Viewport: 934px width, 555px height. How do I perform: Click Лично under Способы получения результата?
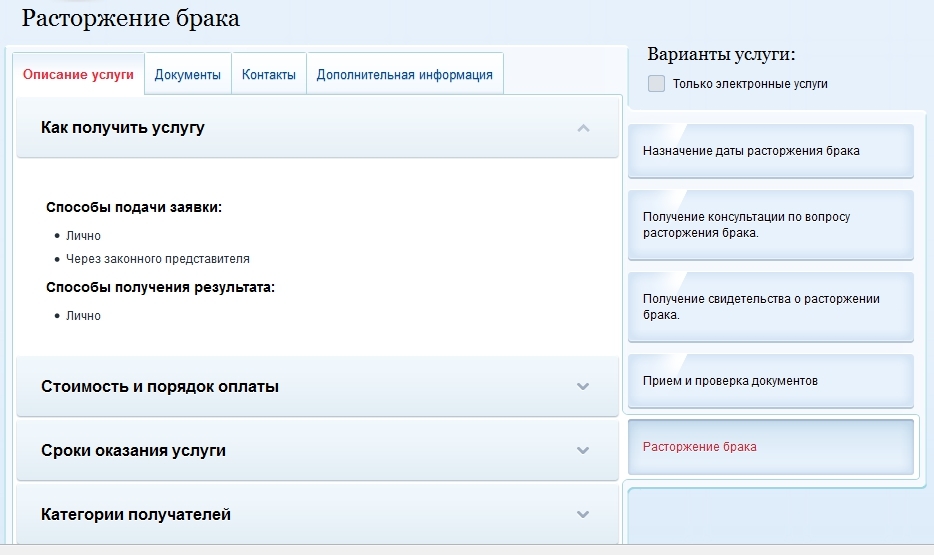click(83, 316)
